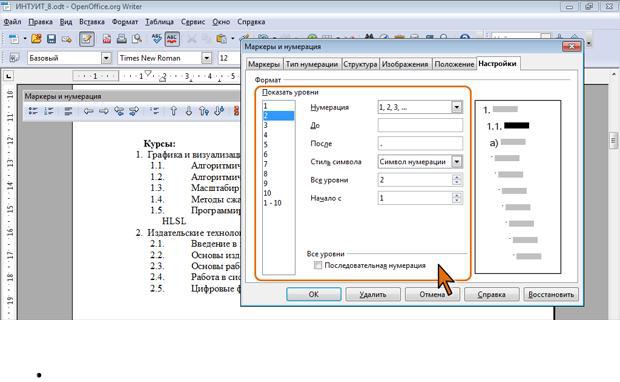Viewport: 620px width, 382px height.
Task: Promote One Level With Subpoints icon
Action: [119, 111]
